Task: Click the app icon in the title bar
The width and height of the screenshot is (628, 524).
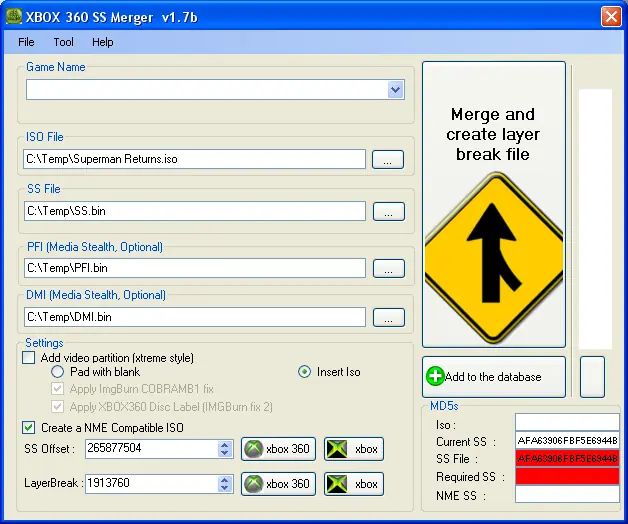Action: 14,16
